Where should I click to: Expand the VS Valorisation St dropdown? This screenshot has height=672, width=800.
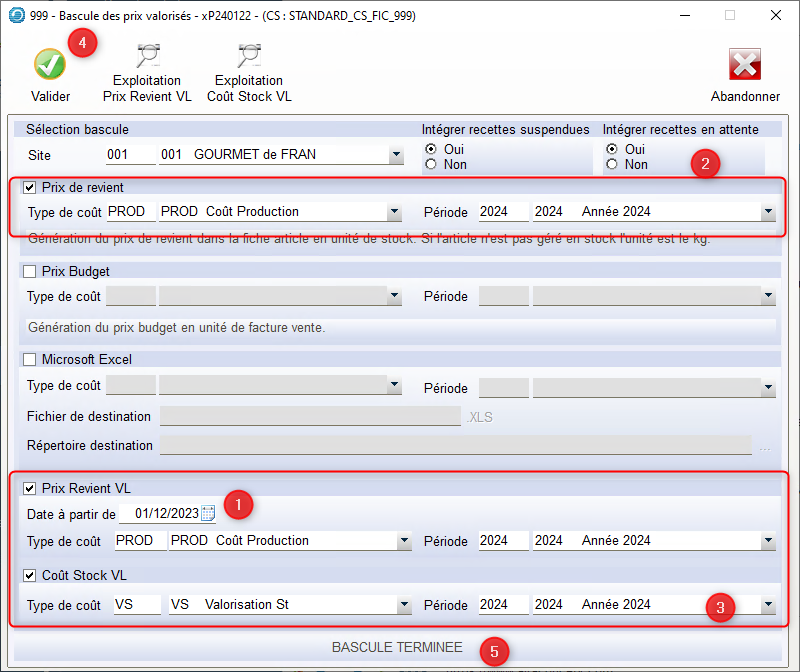[x=404, y=605]
